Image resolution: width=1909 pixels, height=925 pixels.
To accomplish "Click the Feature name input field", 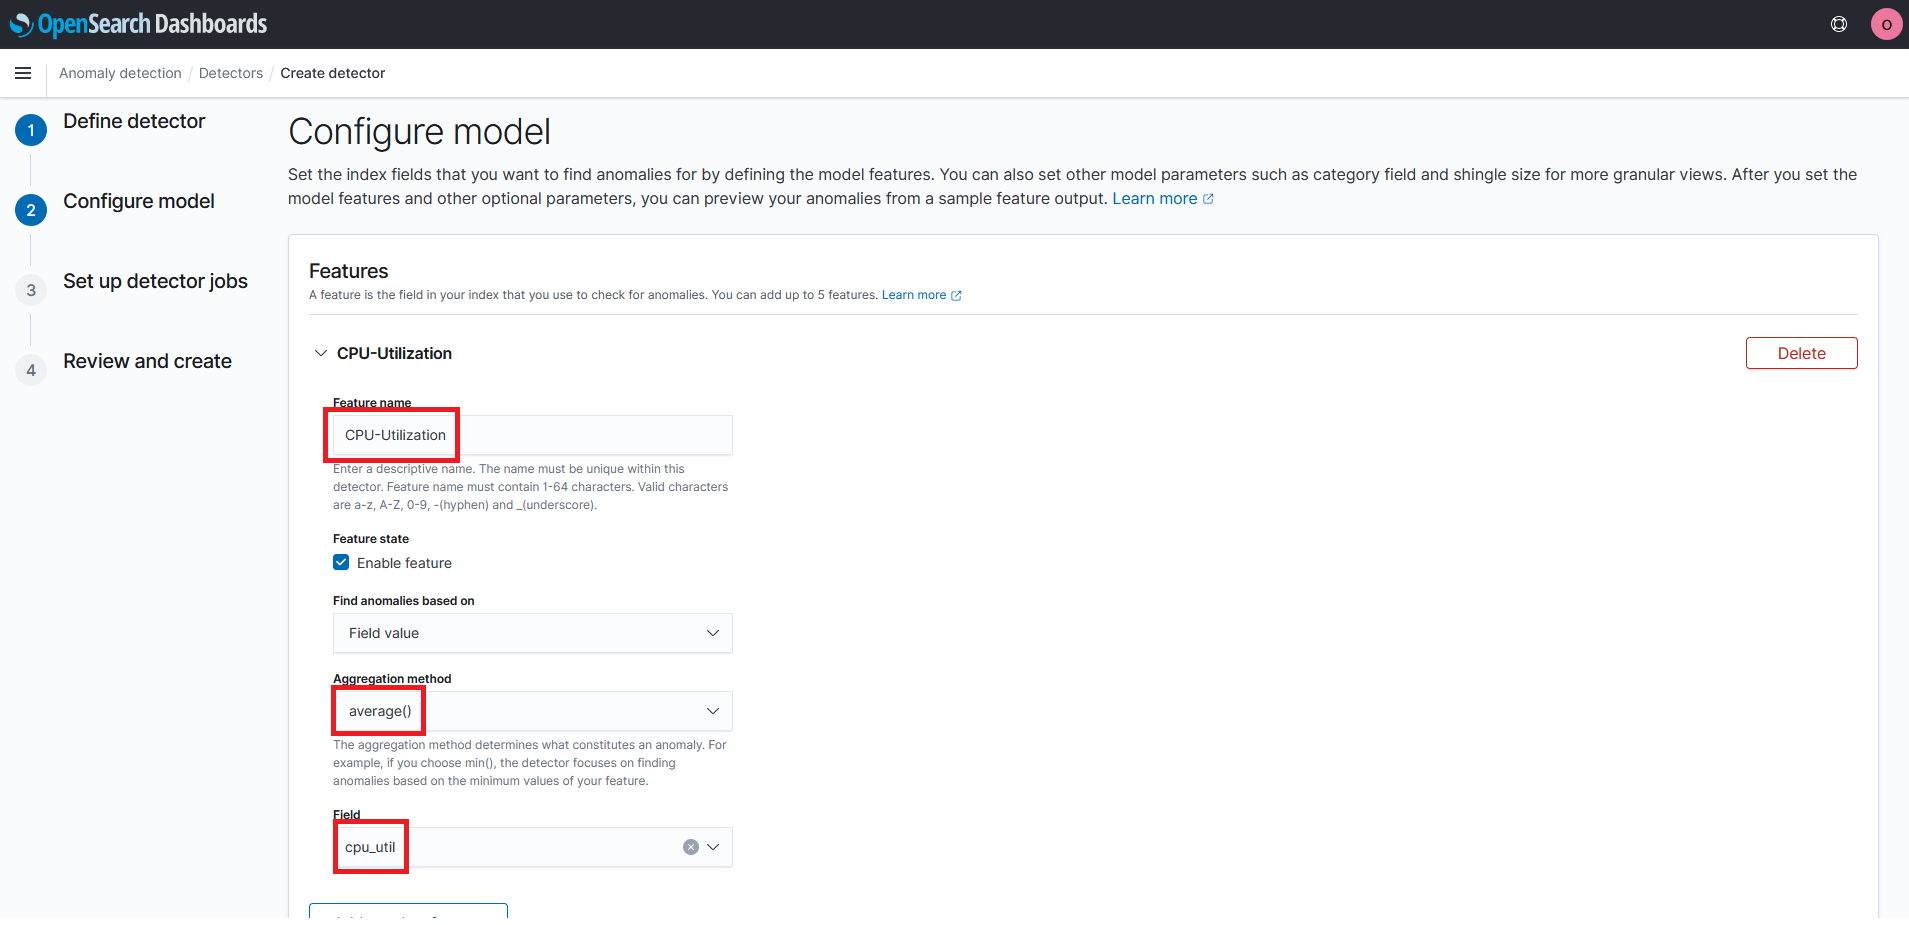I will 532,435.
